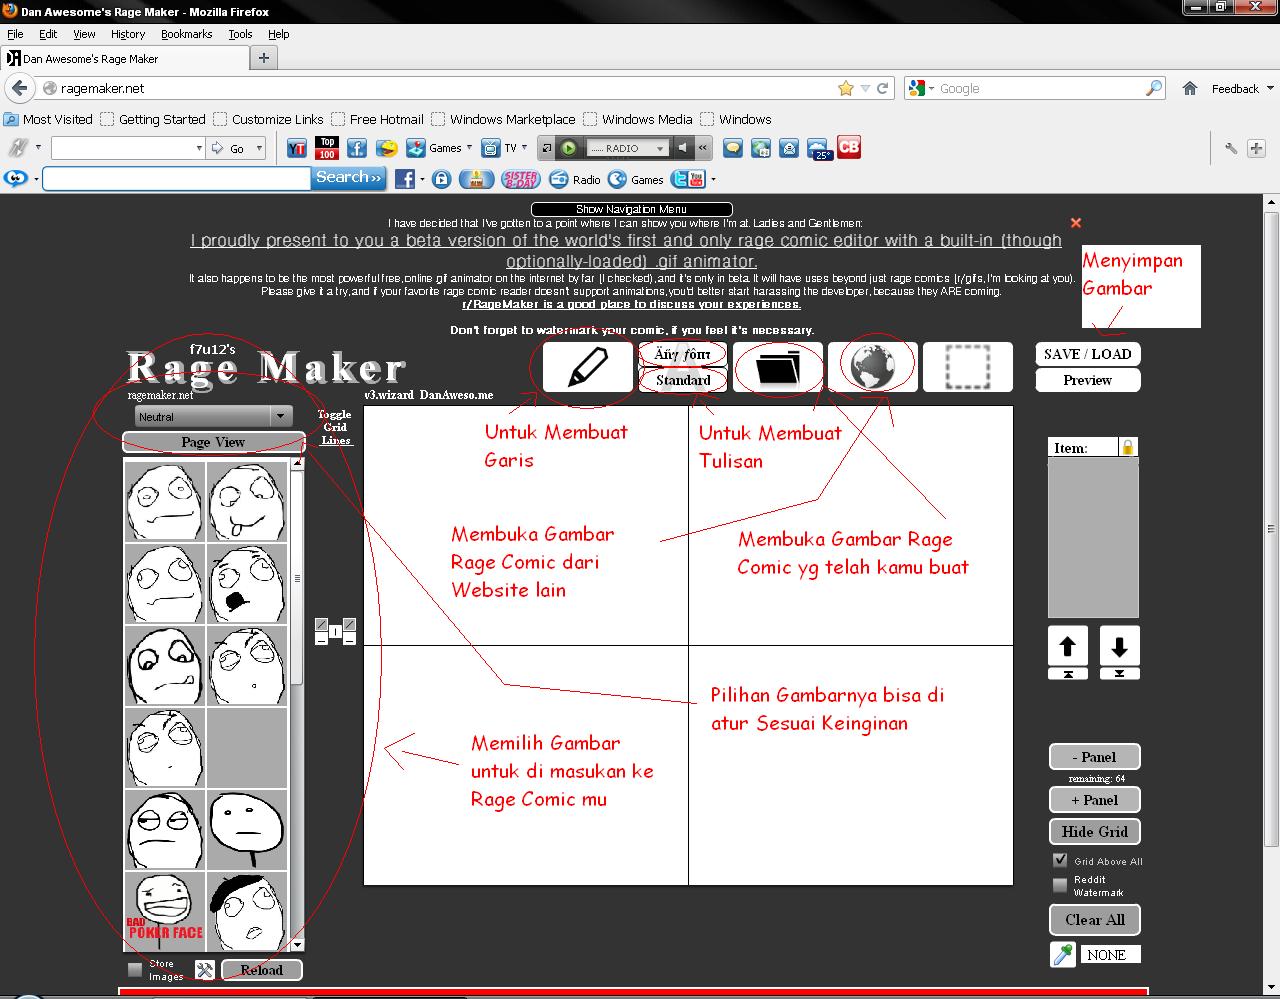Select the pencil drawing tool
This screenshot has width=1280, height=999.
pos(585,366)
